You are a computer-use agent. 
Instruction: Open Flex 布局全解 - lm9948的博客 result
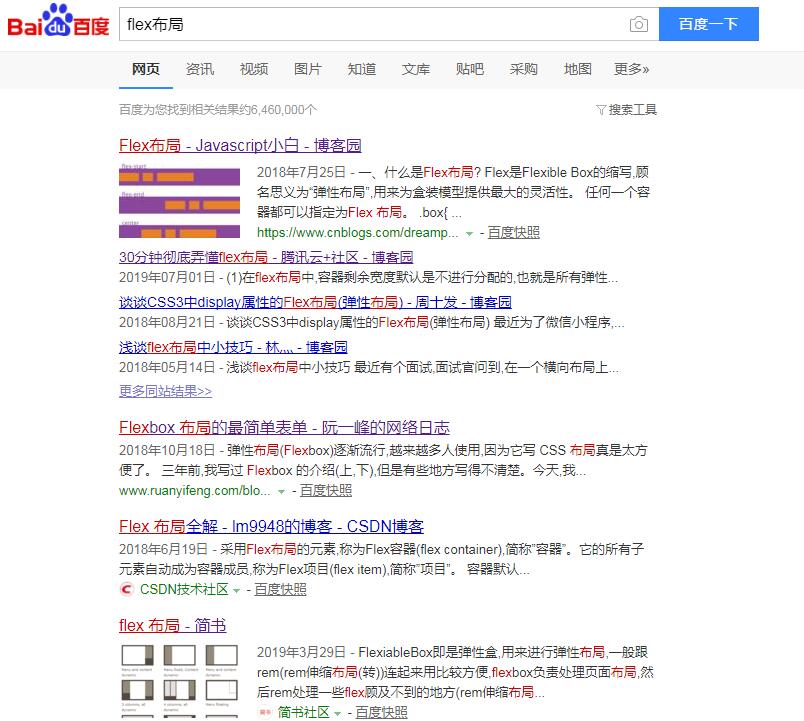271,527
